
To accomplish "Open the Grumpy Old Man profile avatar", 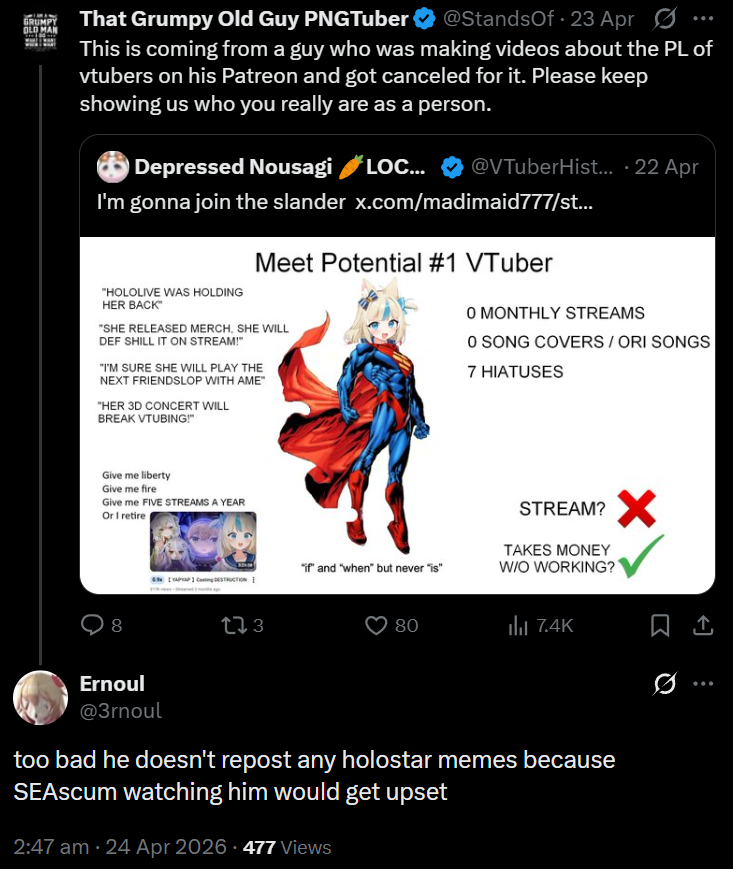I will coord(40,32).
